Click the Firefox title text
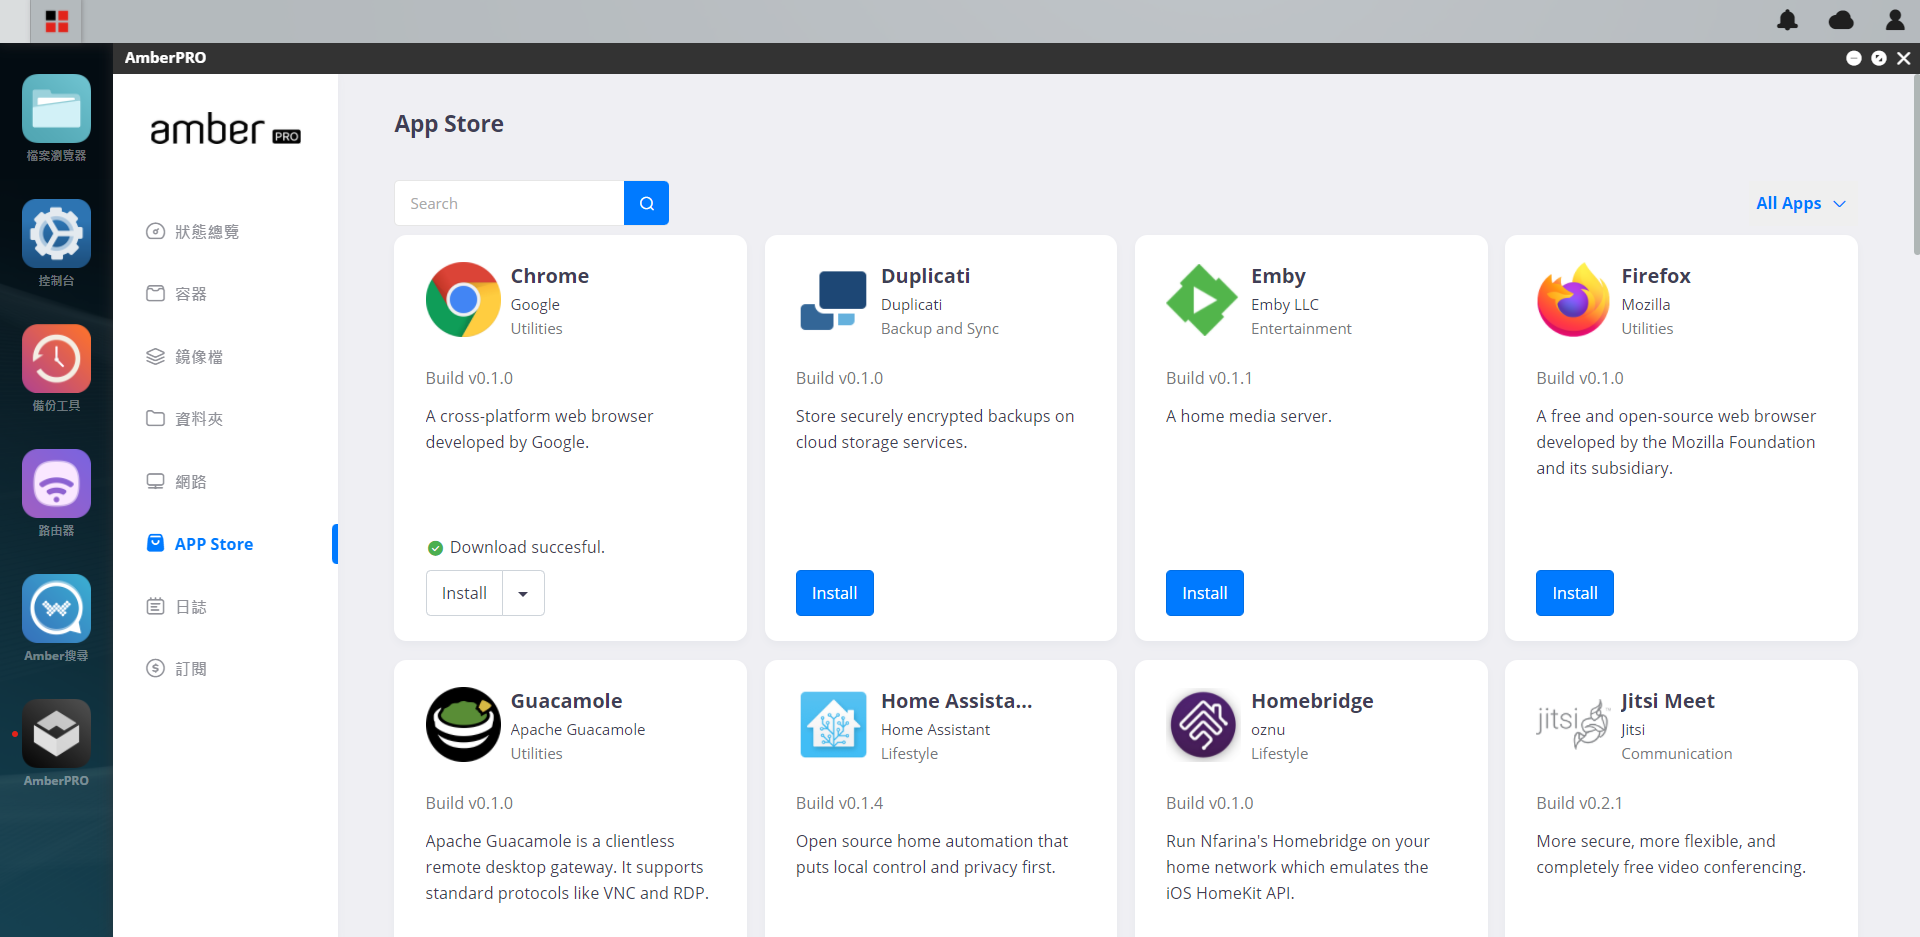 pyautogui.click(x=1655, y=276)
